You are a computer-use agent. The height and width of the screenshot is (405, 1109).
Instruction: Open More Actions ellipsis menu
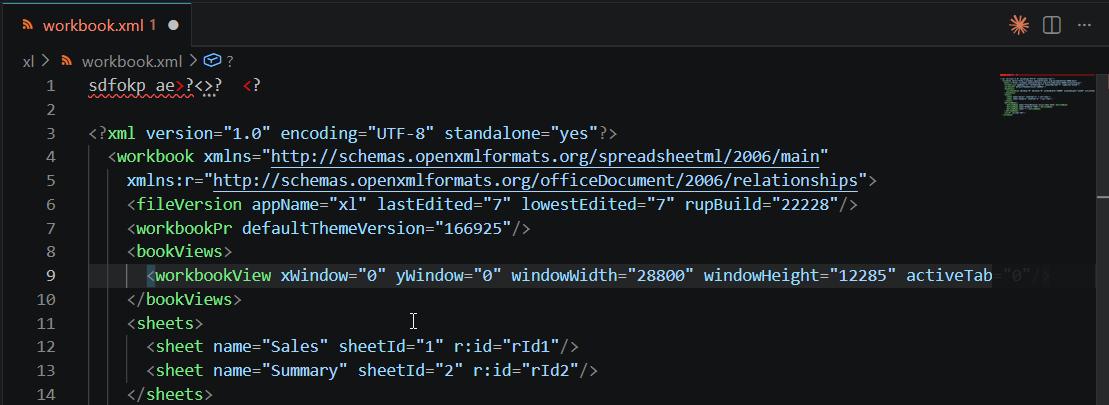click(x=1084, y=25)
